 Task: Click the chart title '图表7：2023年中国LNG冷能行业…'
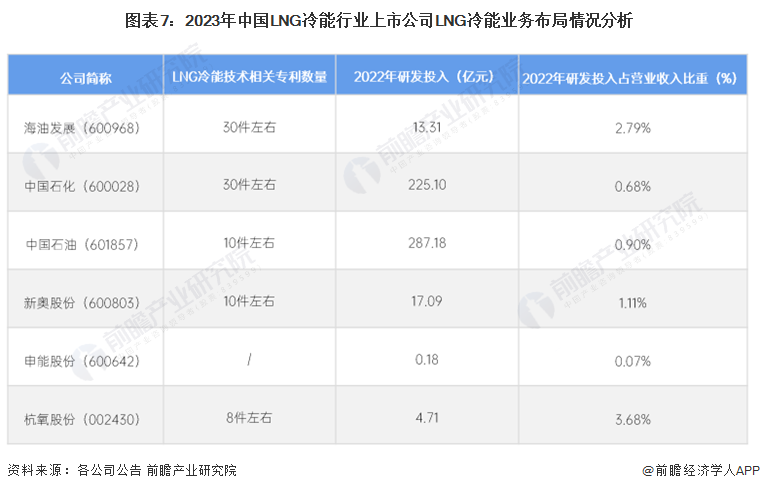tap(379, 20)
